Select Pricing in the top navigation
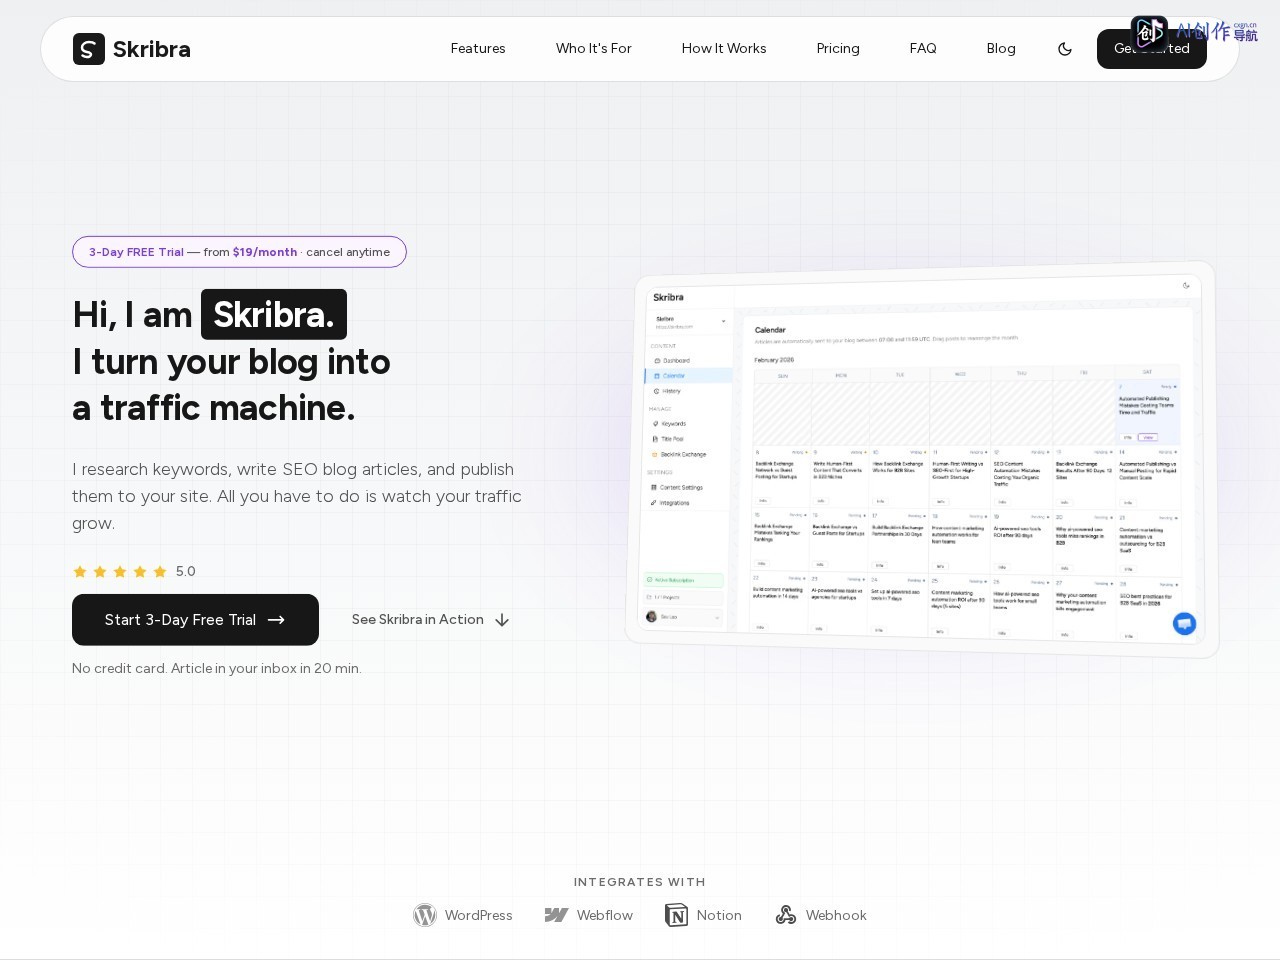 (x=838, y=48)
